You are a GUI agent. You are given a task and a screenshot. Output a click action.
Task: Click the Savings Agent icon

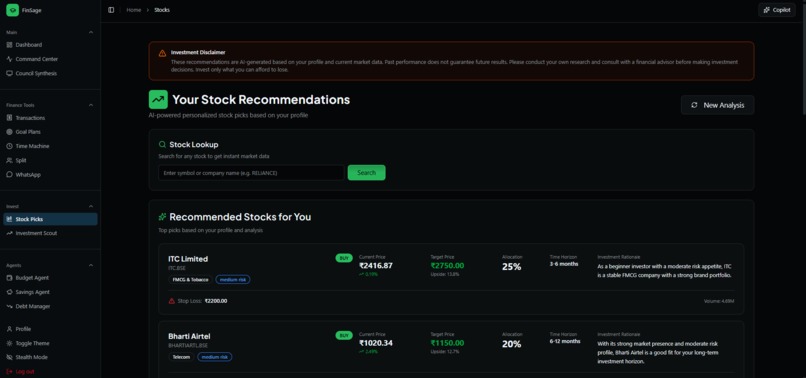click(9, 292)
